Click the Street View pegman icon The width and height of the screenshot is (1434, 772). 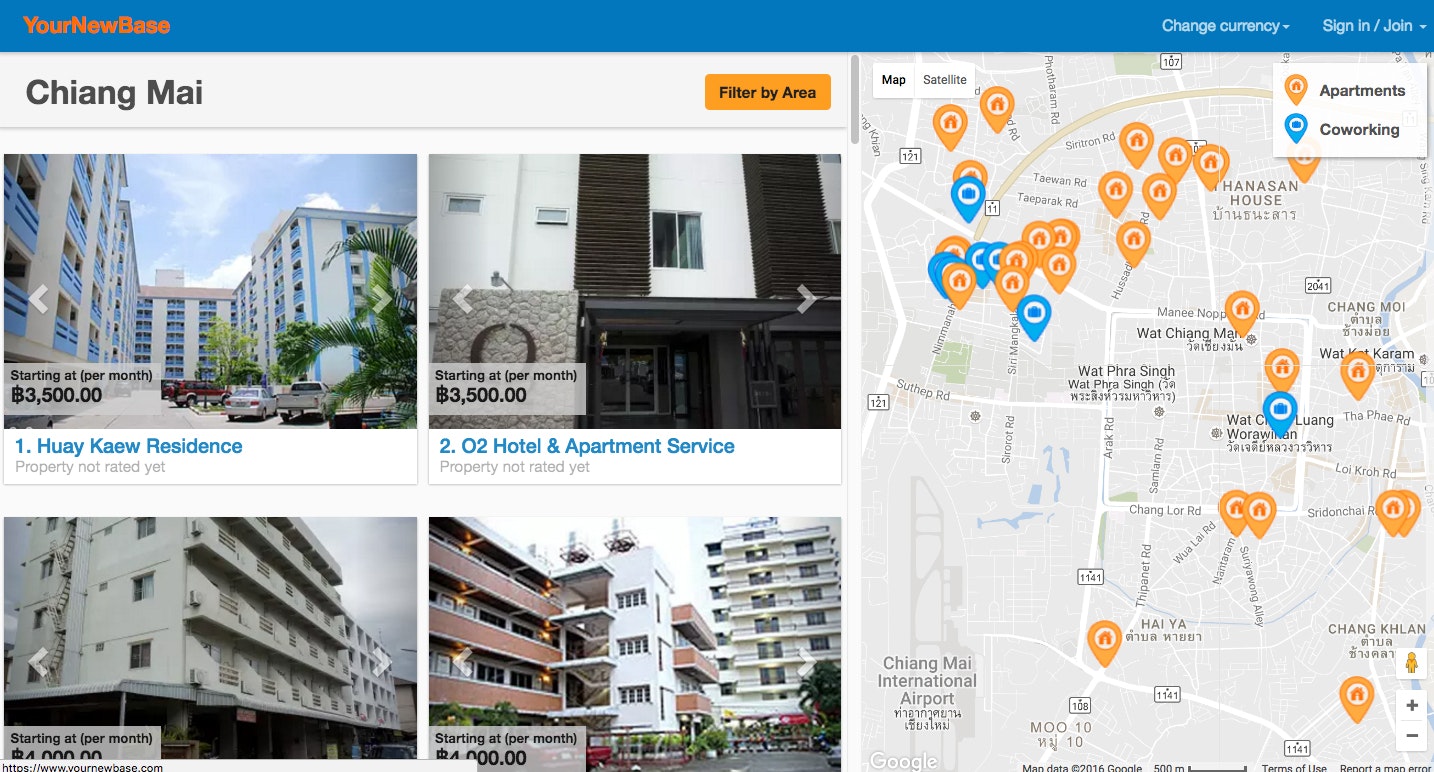pyautogui.click(x=1412, y=664)
